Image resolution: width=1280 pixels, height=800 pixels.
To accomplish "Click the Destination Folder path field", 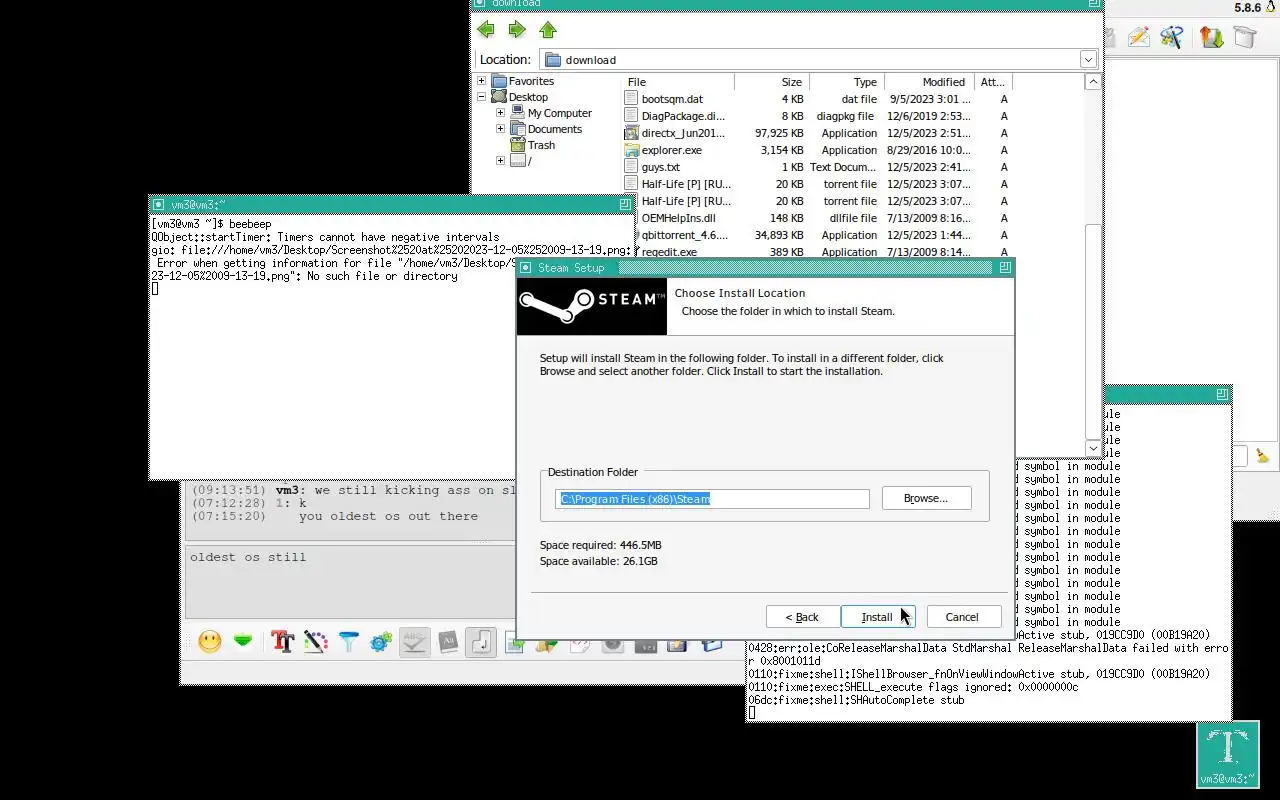I will pyautogui.click(x=712, y=498).
